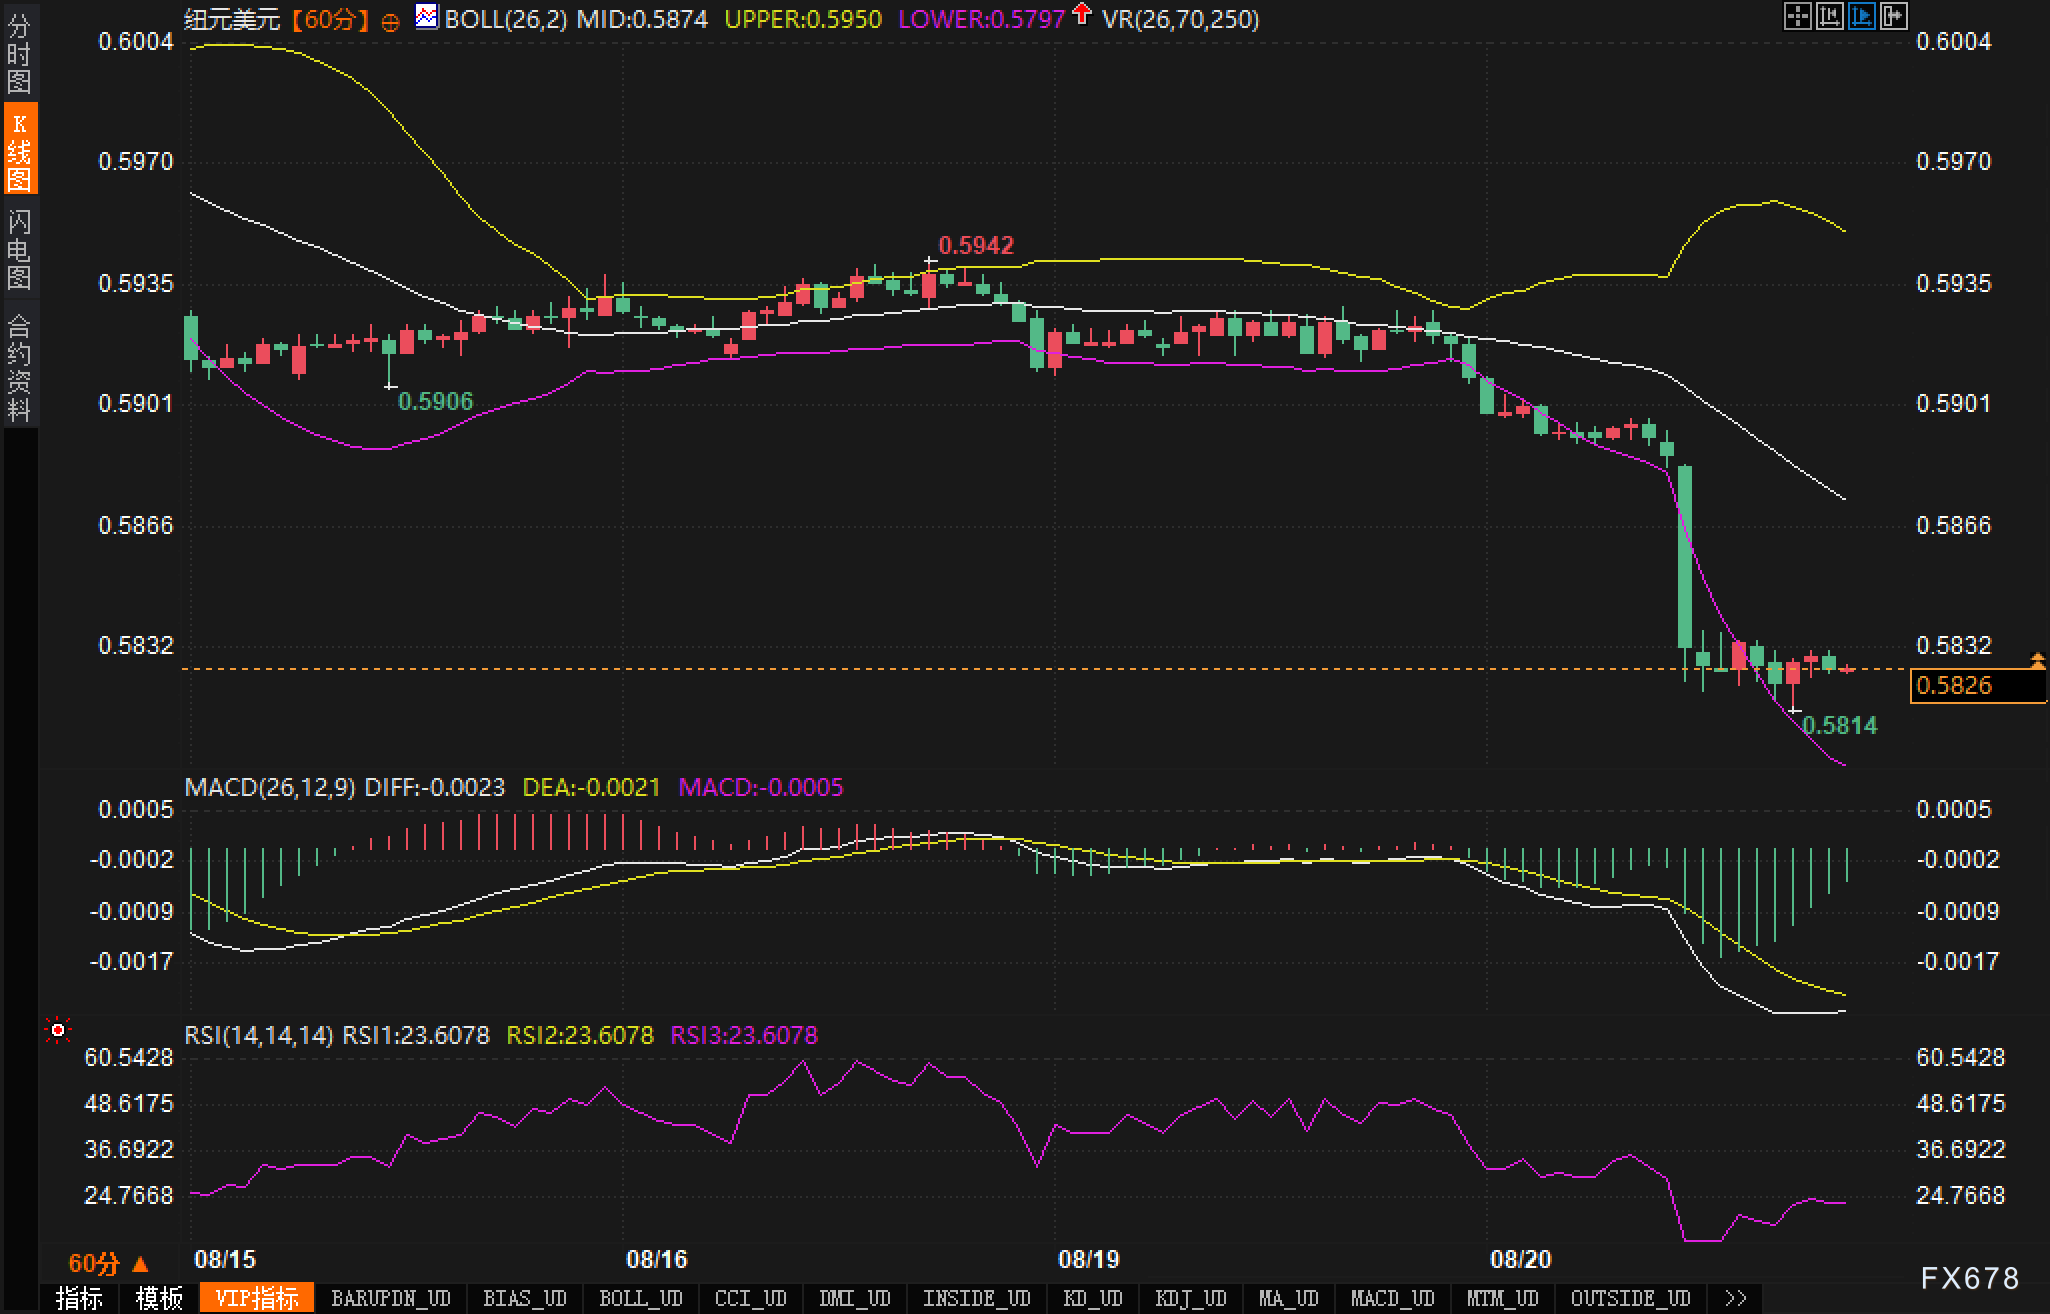Image resolution: width=2050 pixels, height=1314 pixels.
Task: Click the red sun icon beside RSI panel
Action: [58, 1030]
